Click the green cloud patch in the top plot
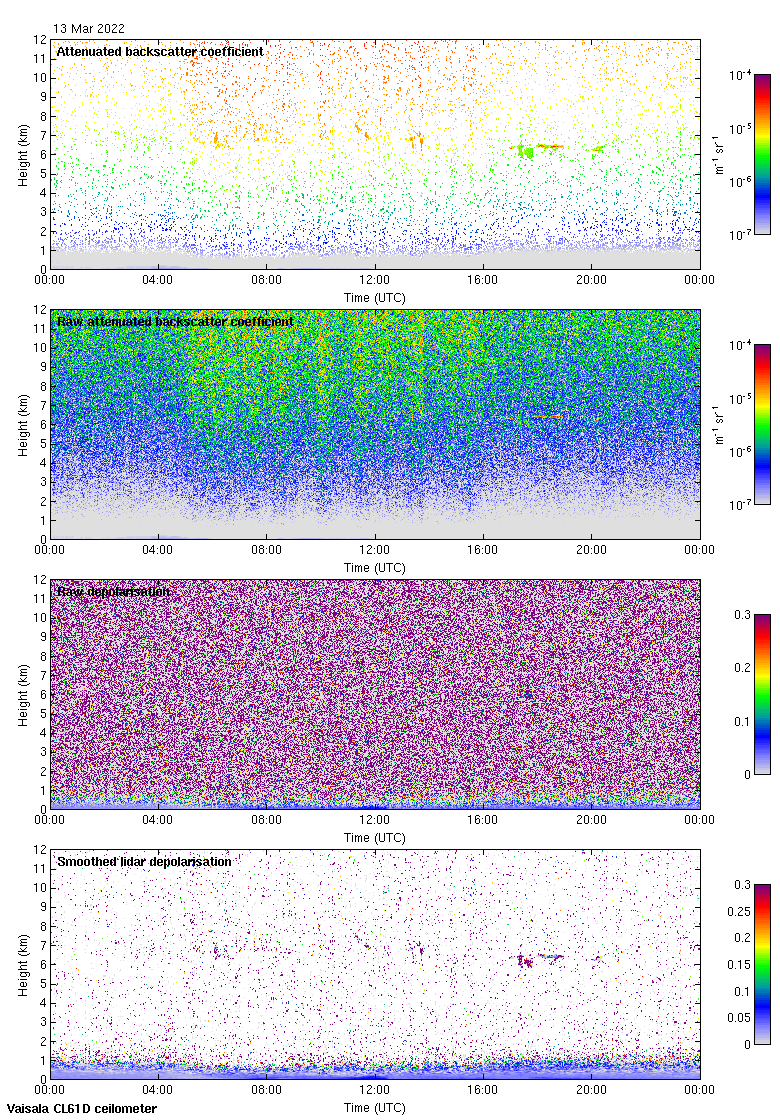 525,151
